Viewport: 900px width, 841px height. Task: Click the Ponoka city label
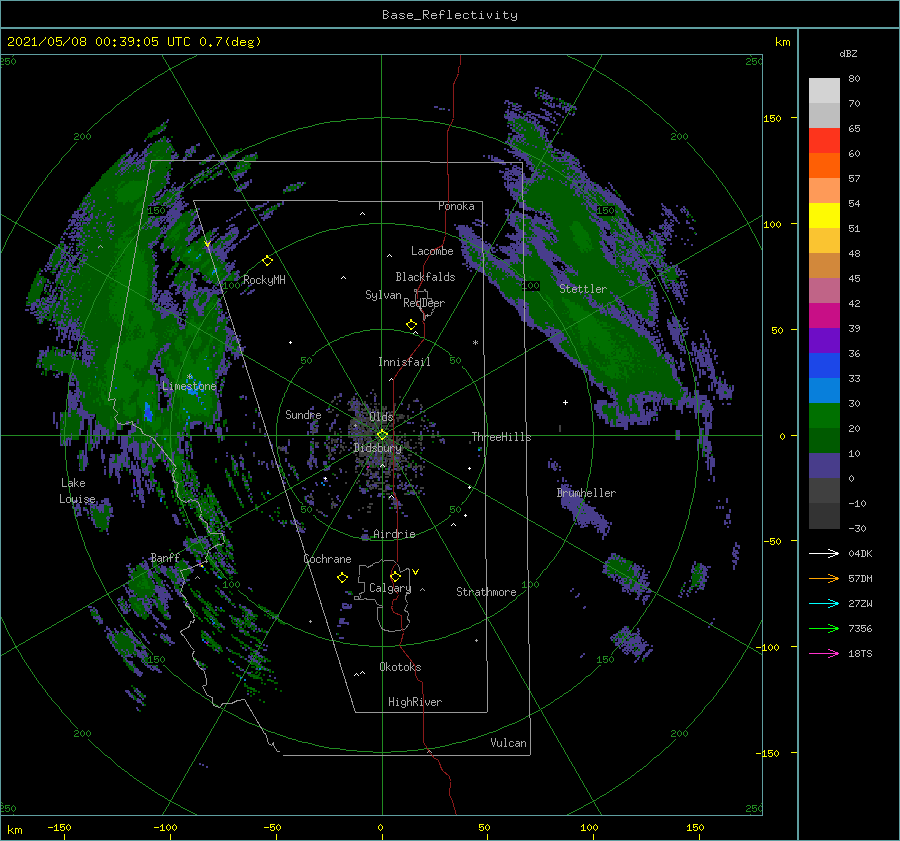pyautogui.click(x=456, y=206)
